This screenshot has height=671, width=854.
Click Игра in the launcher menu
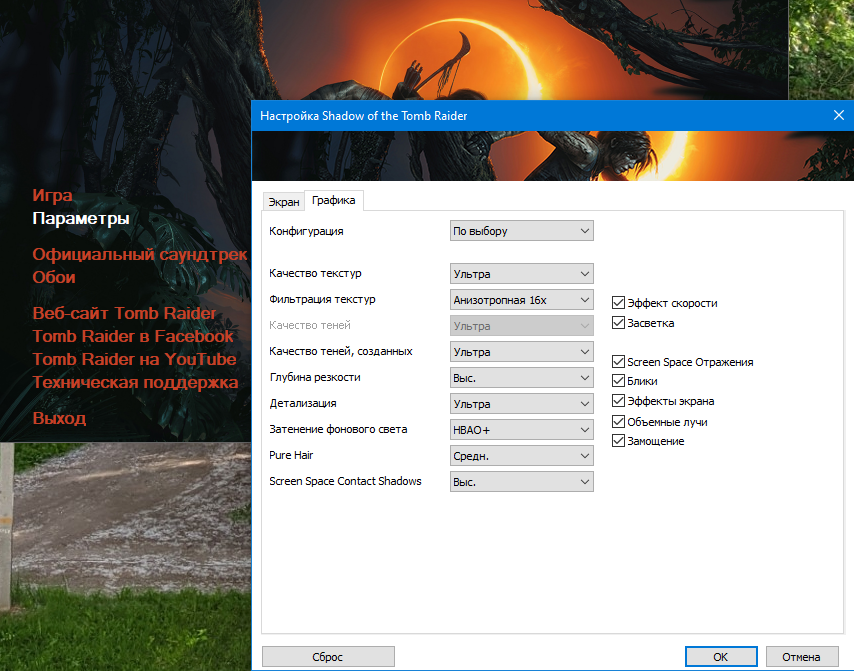point(52,195)
